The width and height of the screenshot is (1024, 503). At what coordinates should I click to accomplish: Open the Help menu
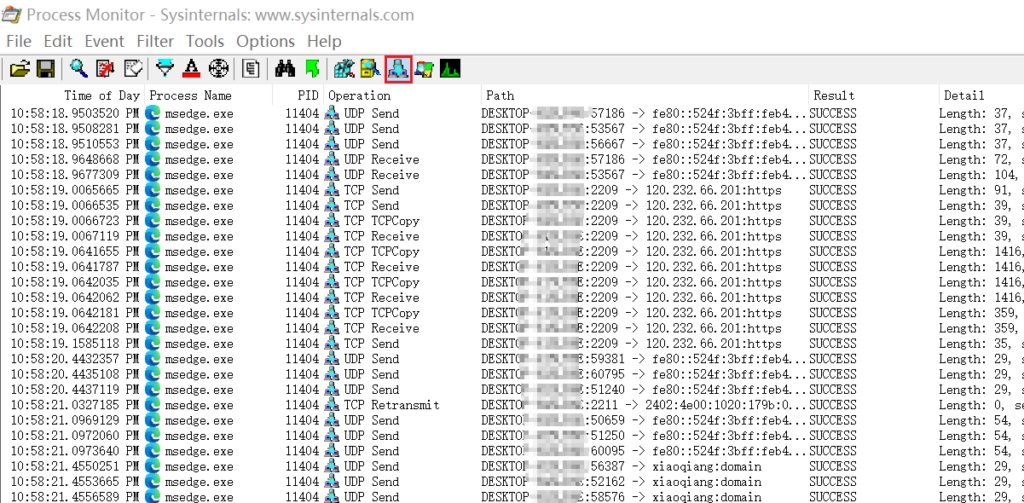[324, 41]
